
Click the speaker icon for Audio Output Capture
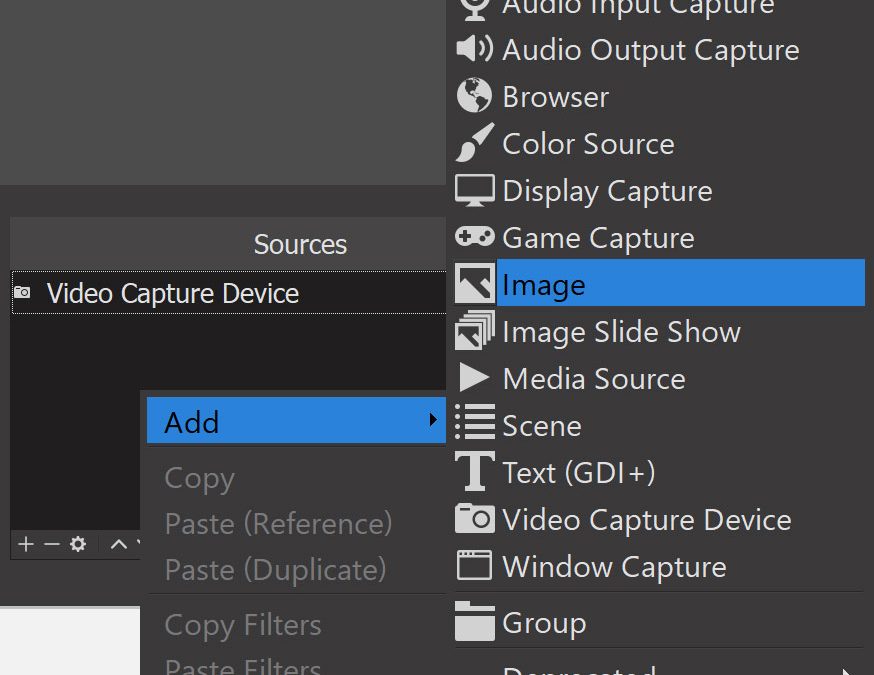(x=474, y=50)
